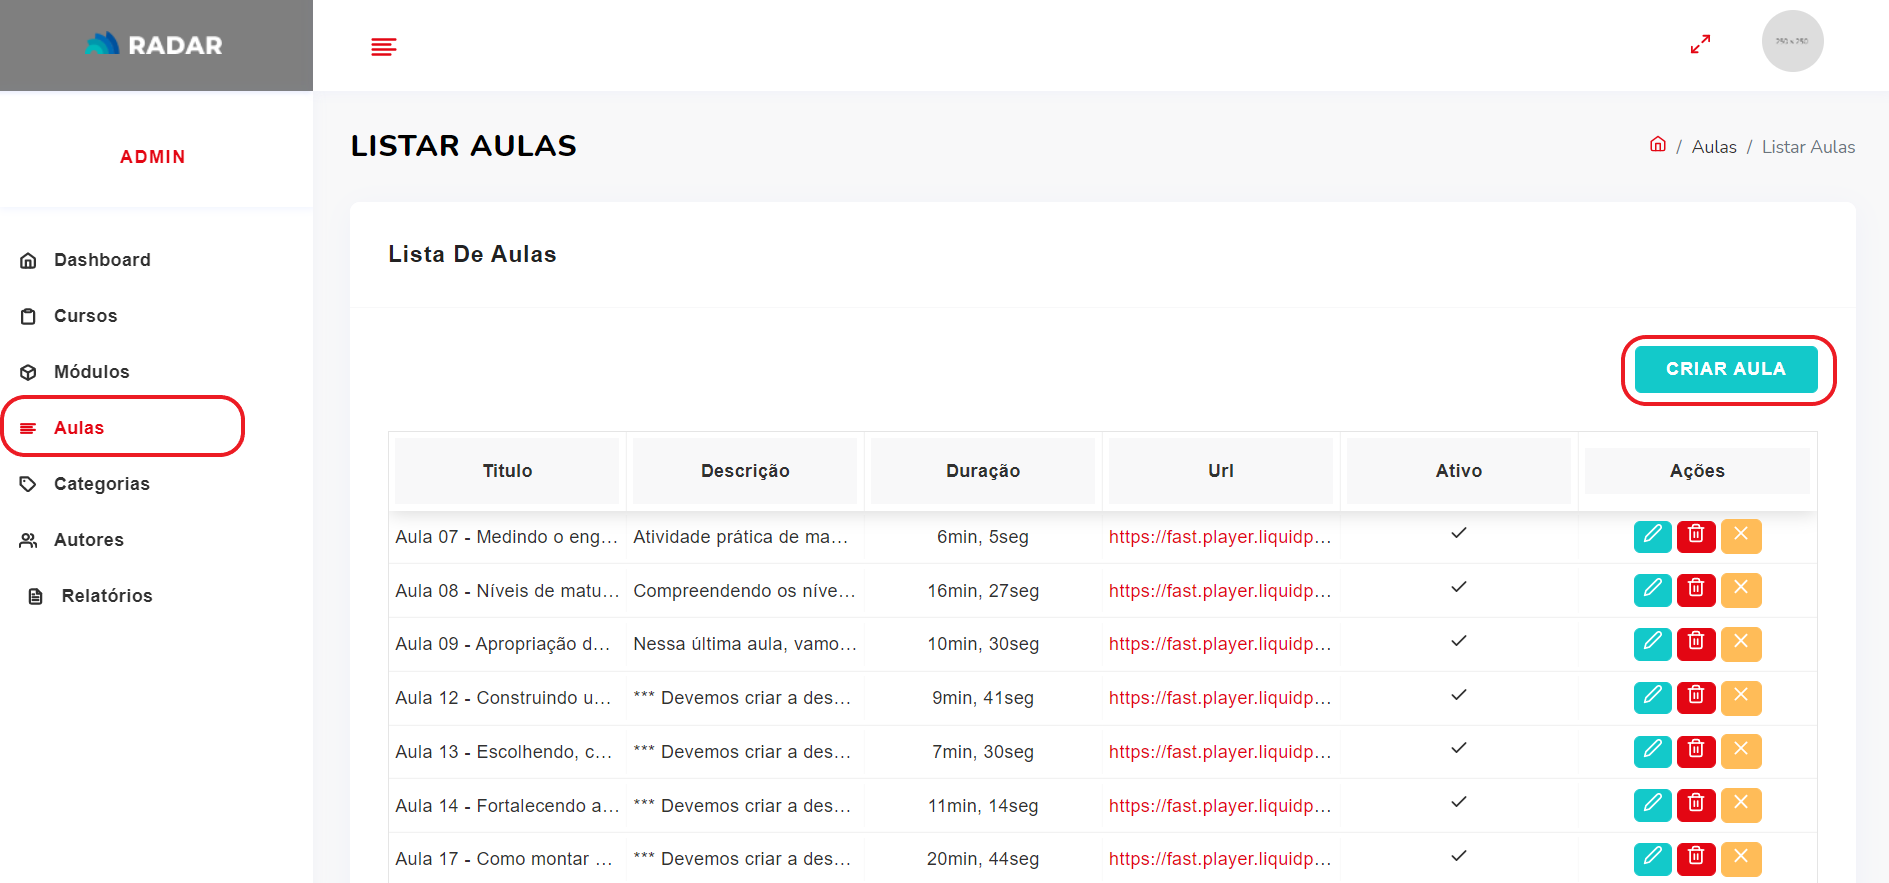
Task: Click the Criar Aula button
Action: tap(1725, 369)
